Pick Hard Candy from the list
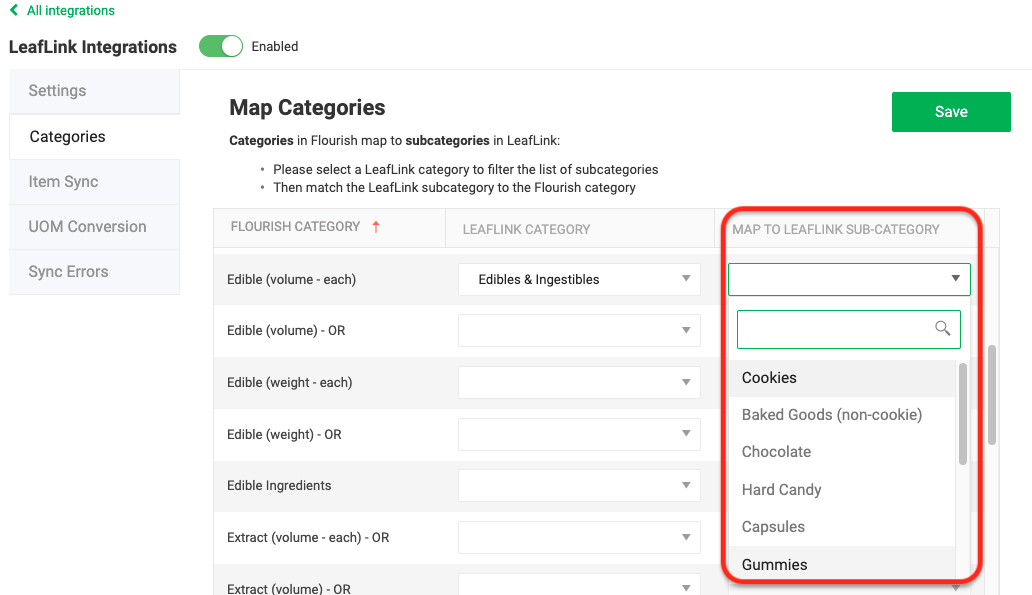This screenshot has height=595, width=1032. click(842, 490)
